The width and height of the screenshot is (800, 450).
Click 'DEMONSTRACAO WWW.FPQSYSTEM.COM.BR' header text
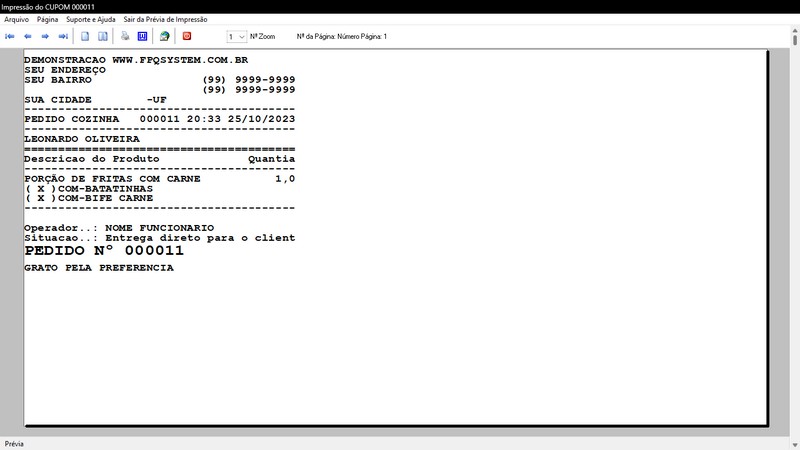(136, 60)
